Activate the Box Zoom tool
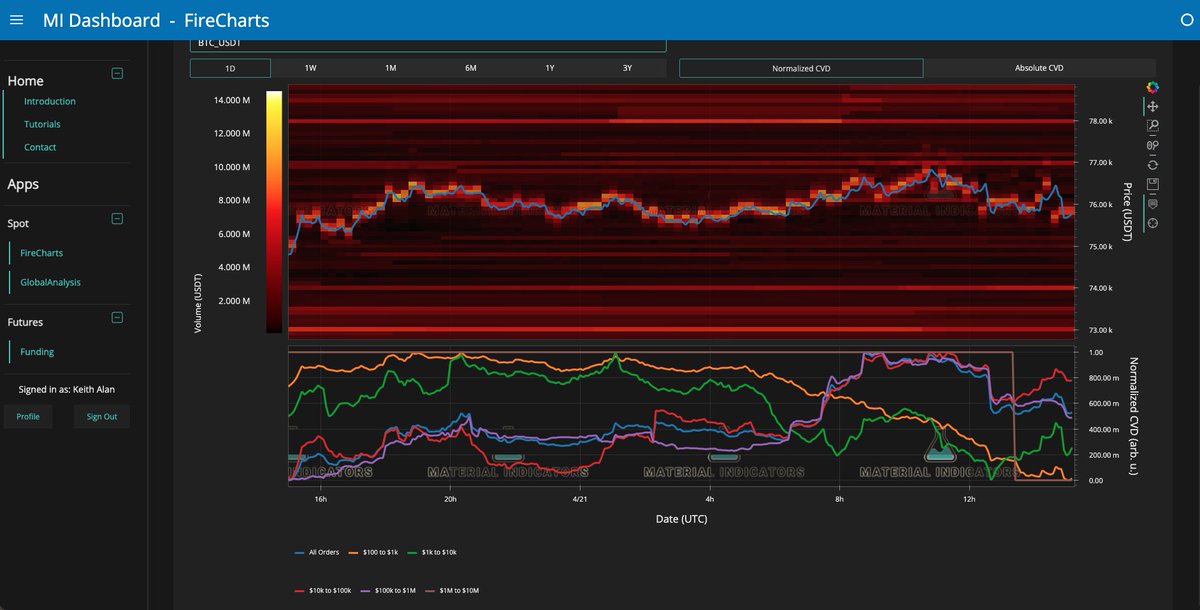1200x610 pixels. click(x=1152, y=126)
